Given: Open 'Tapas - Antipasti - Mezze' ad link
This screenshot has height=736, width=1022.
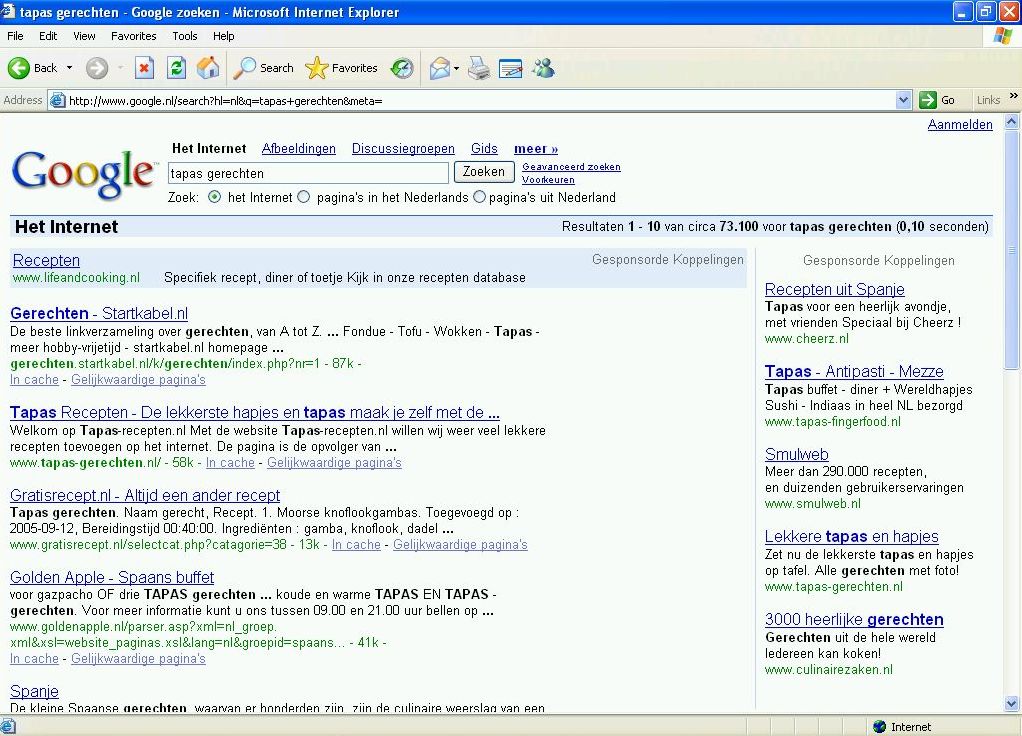Looking at the screenshot, I should [854, 372].
